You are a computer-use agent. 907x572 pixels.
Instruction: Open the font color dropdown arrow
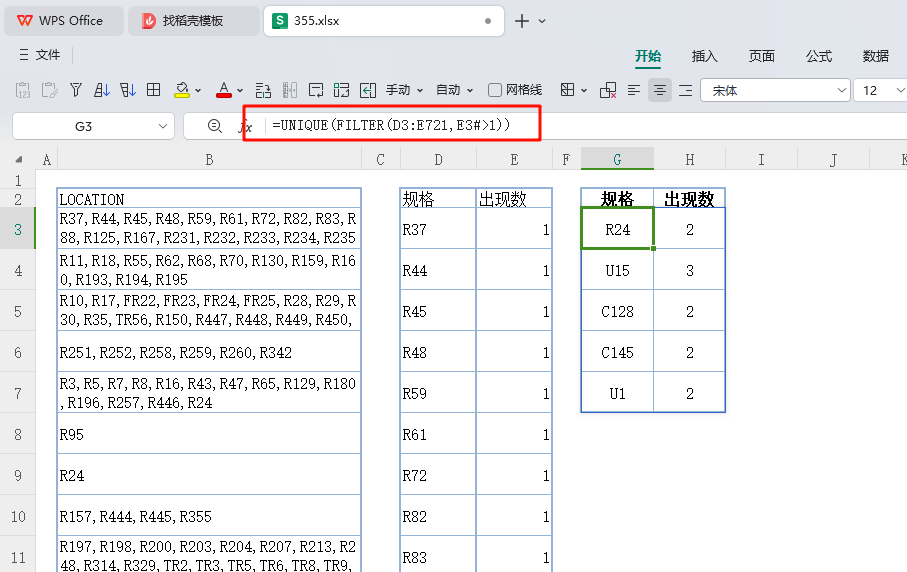coord(240,91)
